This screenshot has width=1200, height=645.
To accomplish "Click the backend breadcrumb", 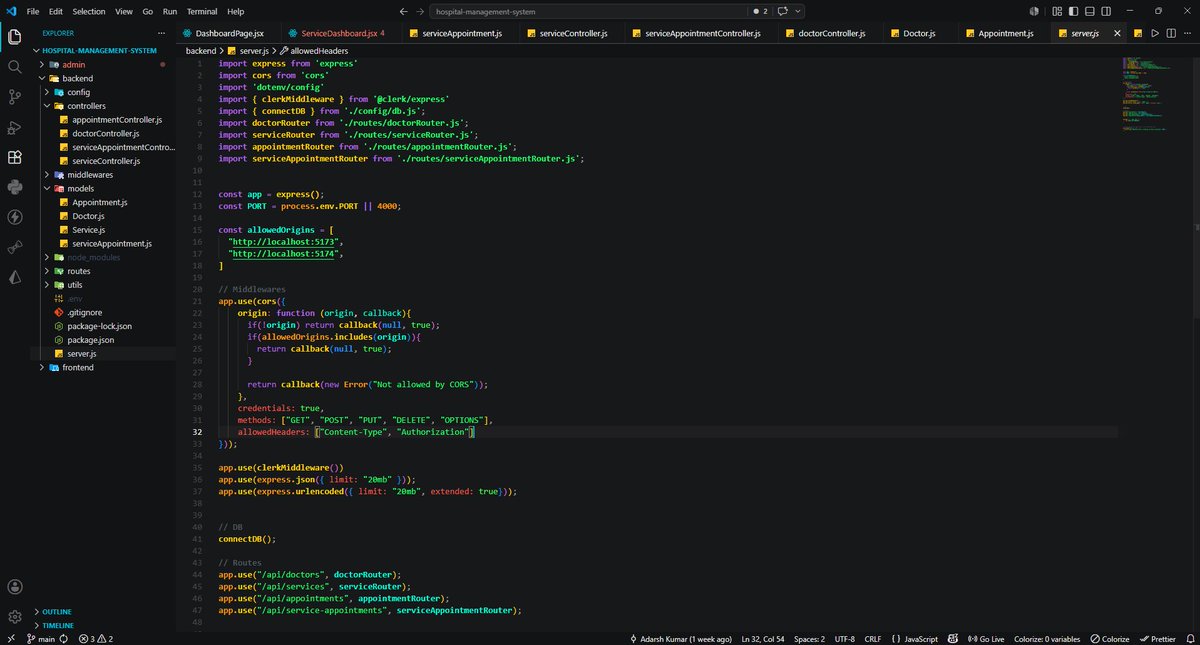I will 201,49.
